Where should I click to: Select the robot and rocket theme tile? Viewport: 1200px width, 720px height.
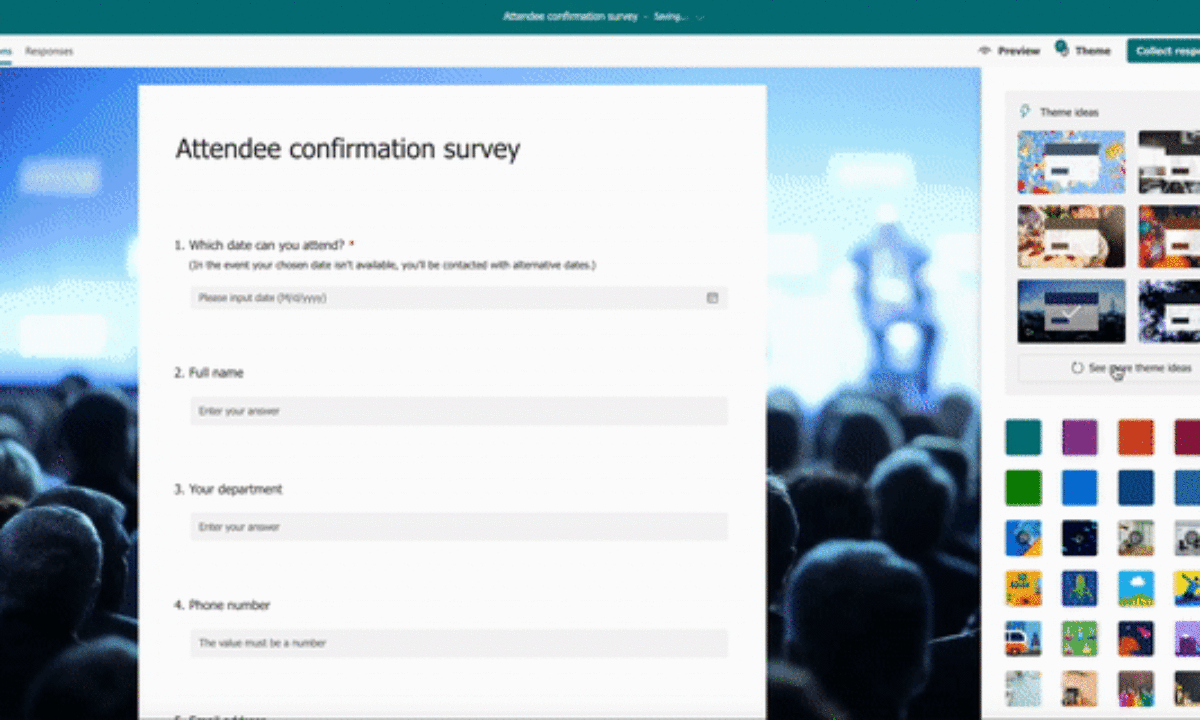(x=1079, y=588)
